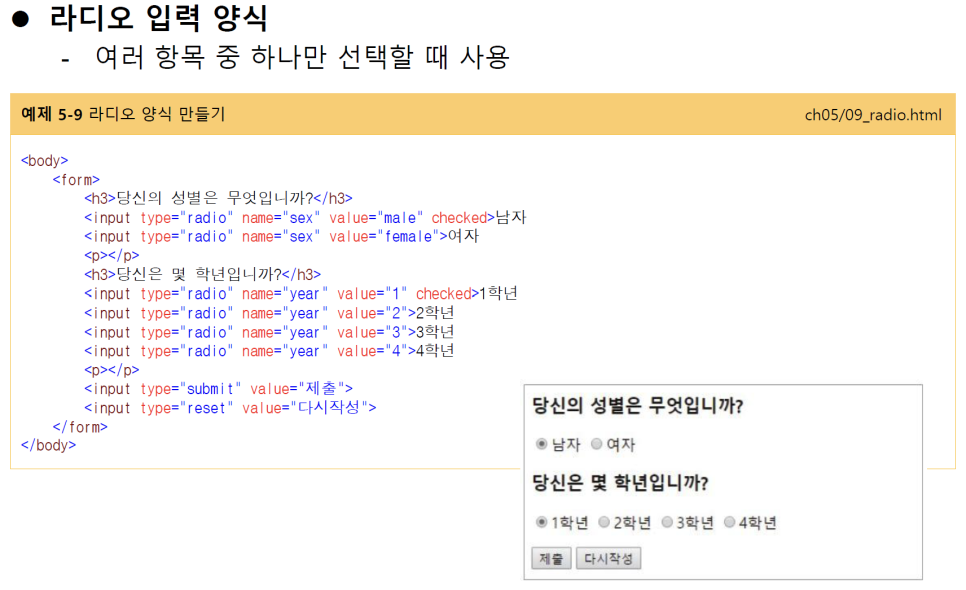
Task: Click the code line with value="3">3학년
Action: tap(269, 332)
